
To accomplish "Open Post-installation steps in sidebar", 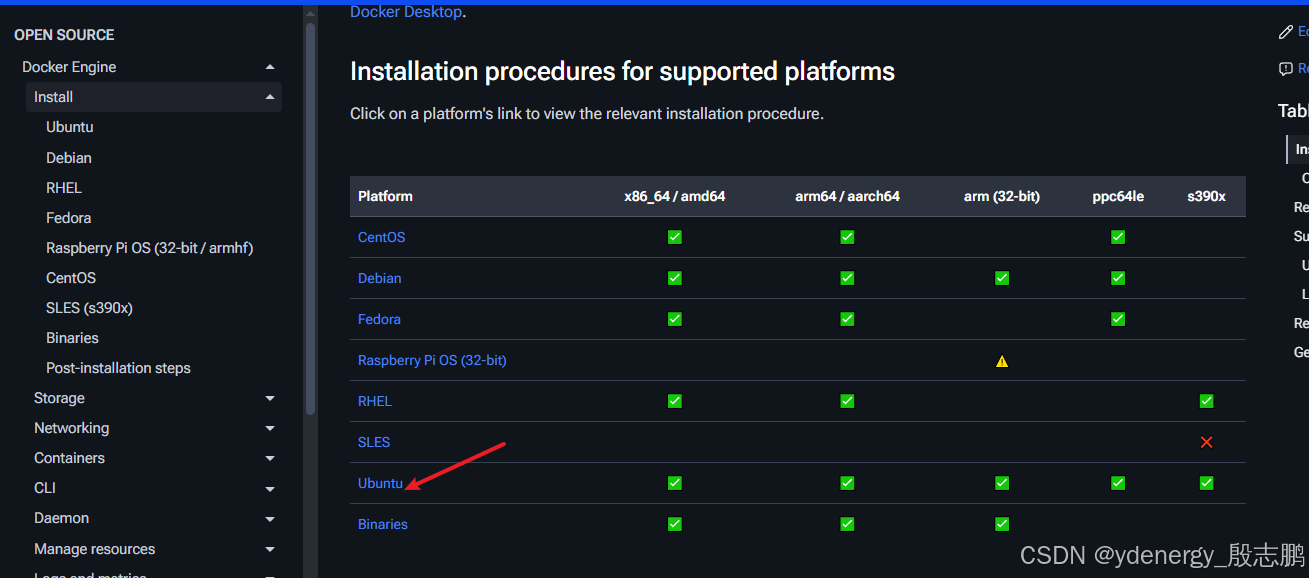I will coord(118,368).
